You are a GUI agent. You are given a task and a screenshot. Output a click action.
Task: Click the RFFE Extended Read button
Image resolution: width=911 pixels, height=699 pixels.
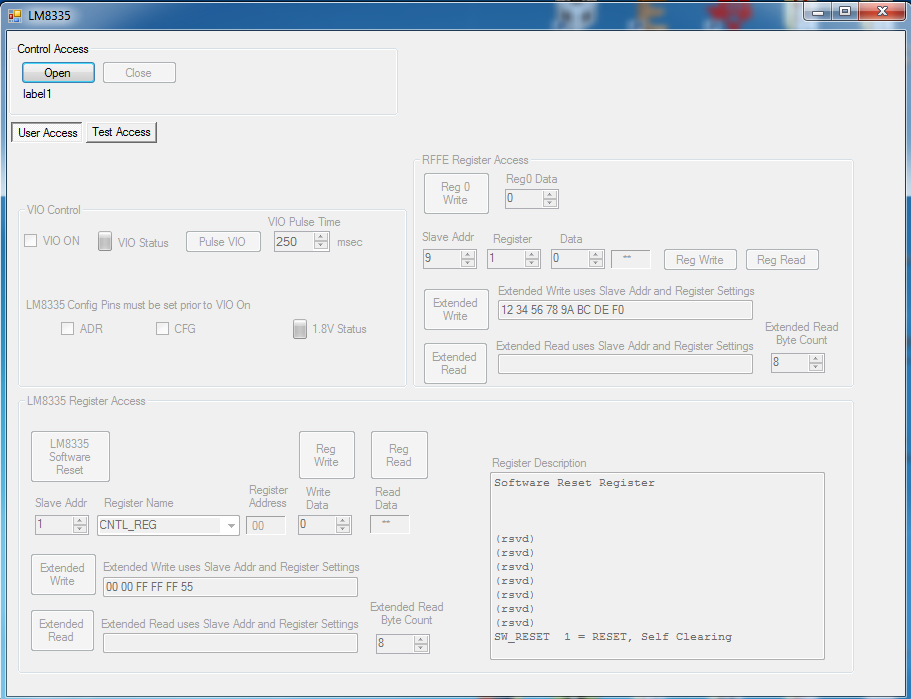tap(455, 363)
